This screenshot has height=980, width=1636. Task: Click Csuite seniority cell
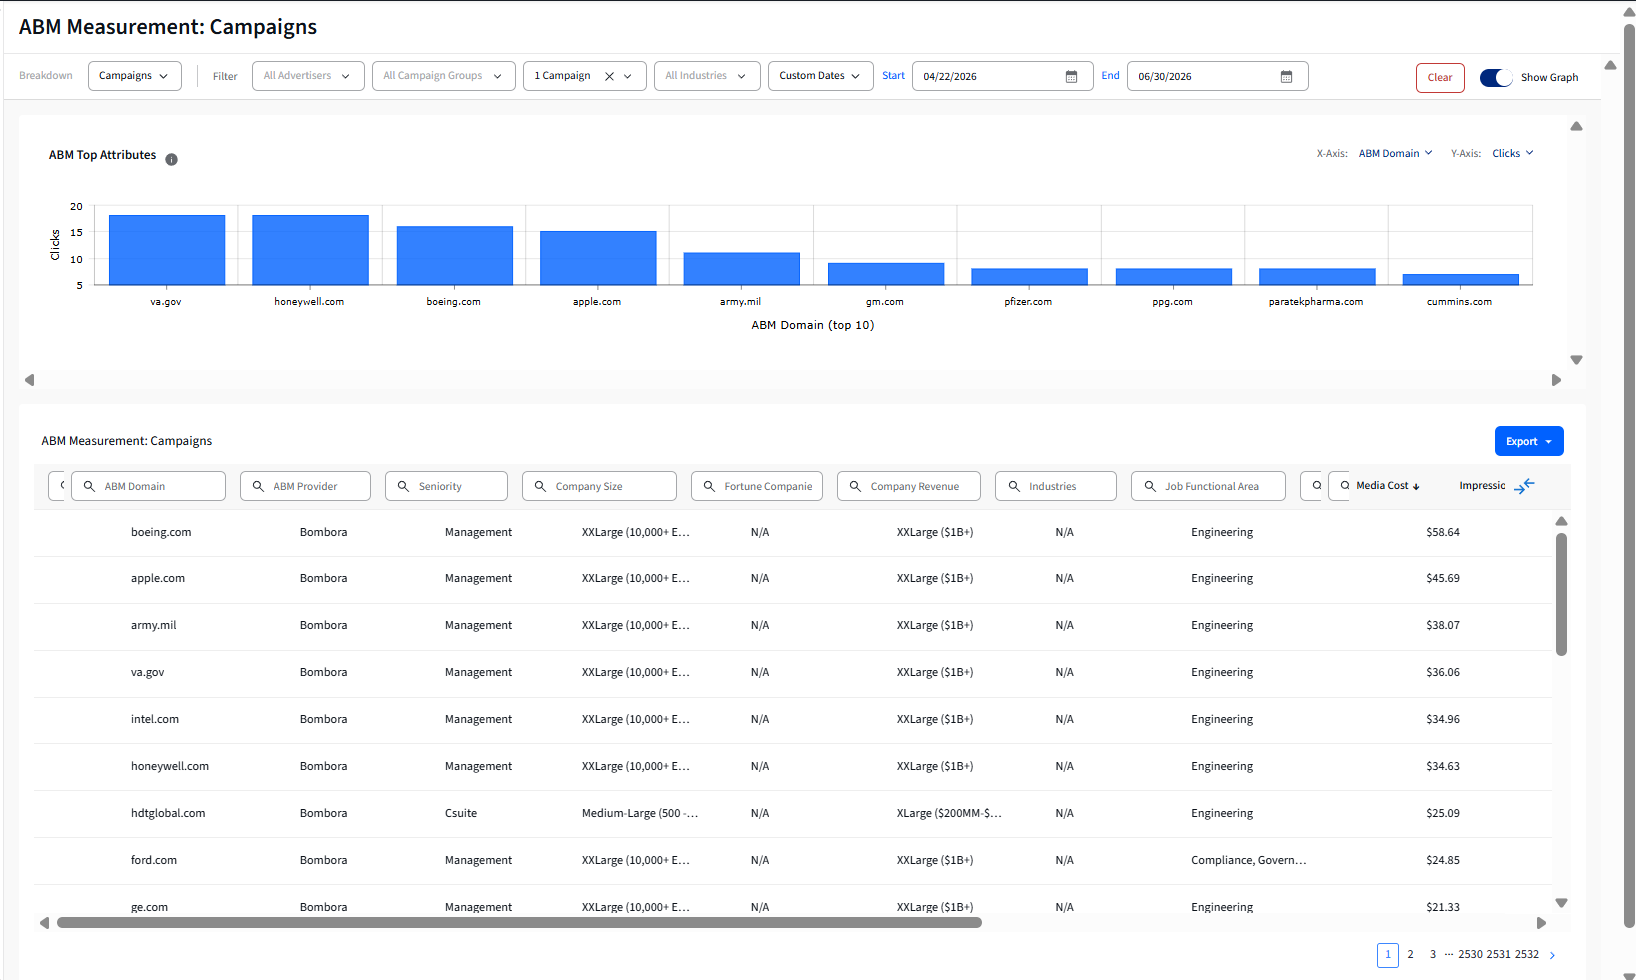point(461,814)
